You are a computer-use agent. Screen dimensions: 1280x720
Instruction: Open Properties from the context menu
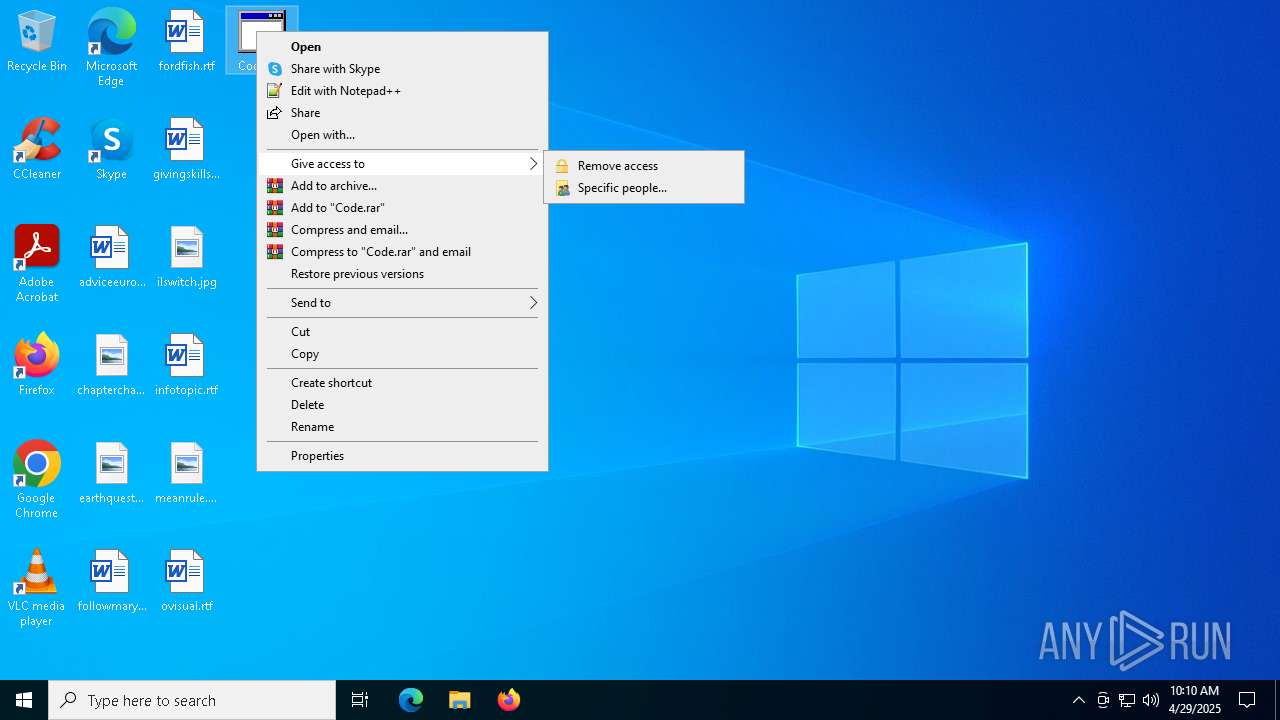(403, 456)
